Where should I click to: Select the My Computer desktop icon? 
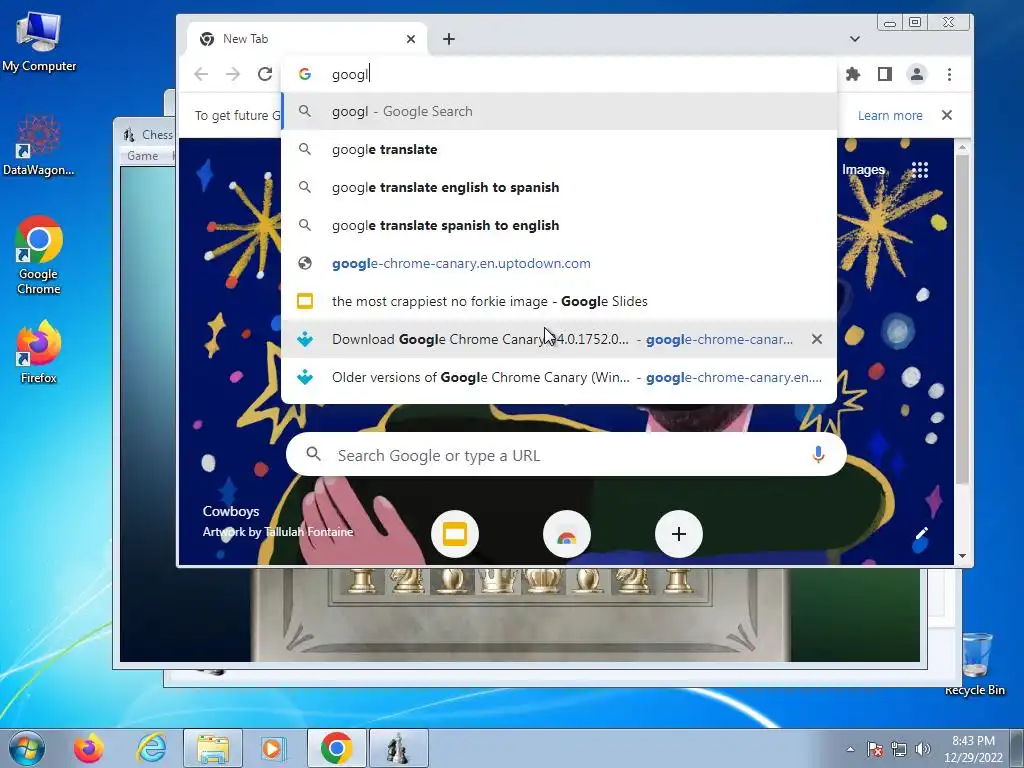pyautogui.click(x=39, y=42)
